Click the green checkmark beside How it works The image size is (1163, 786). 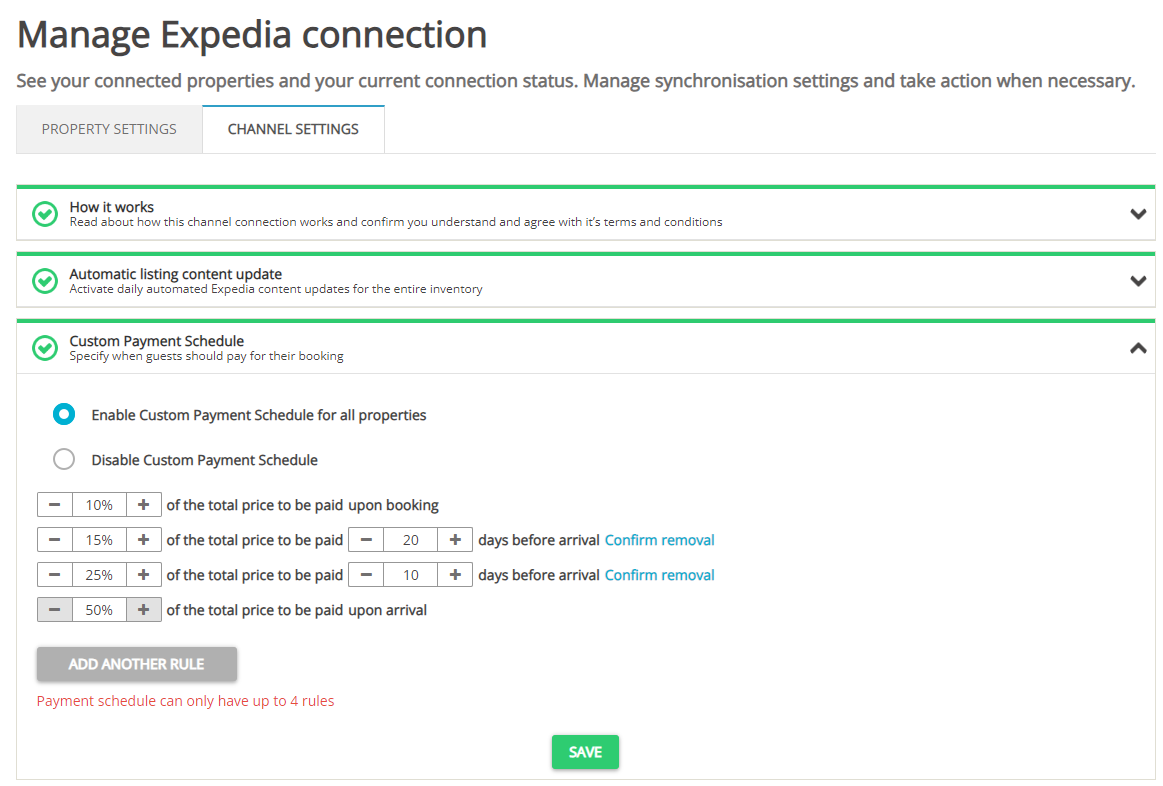pos(45,214)
